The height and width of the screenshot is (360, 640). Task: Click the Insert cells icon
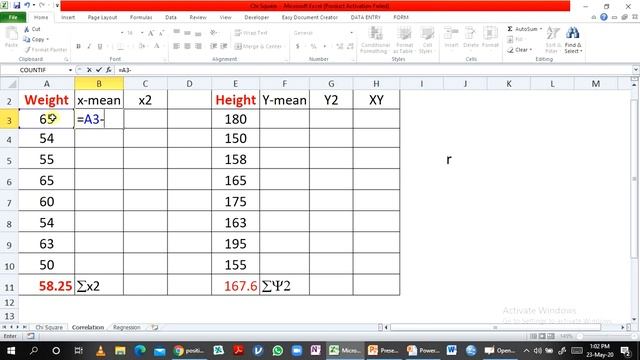[451, 33]
